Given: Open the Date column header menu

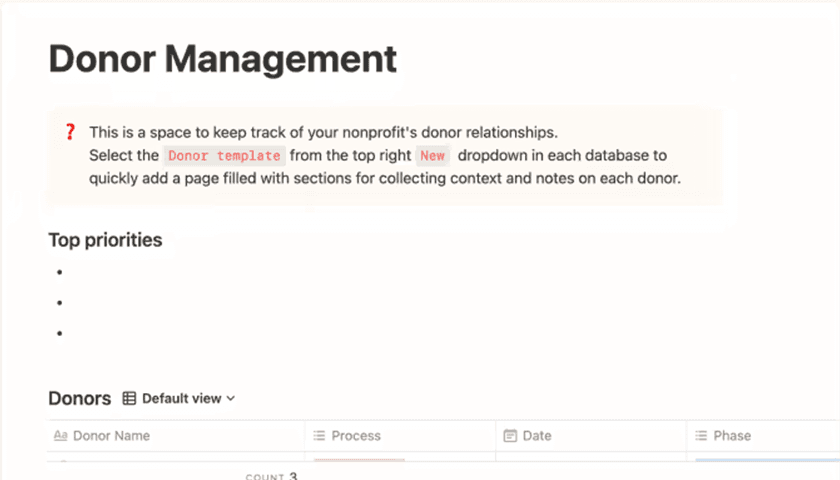Looking at the screenshot, I should [537, 436].
